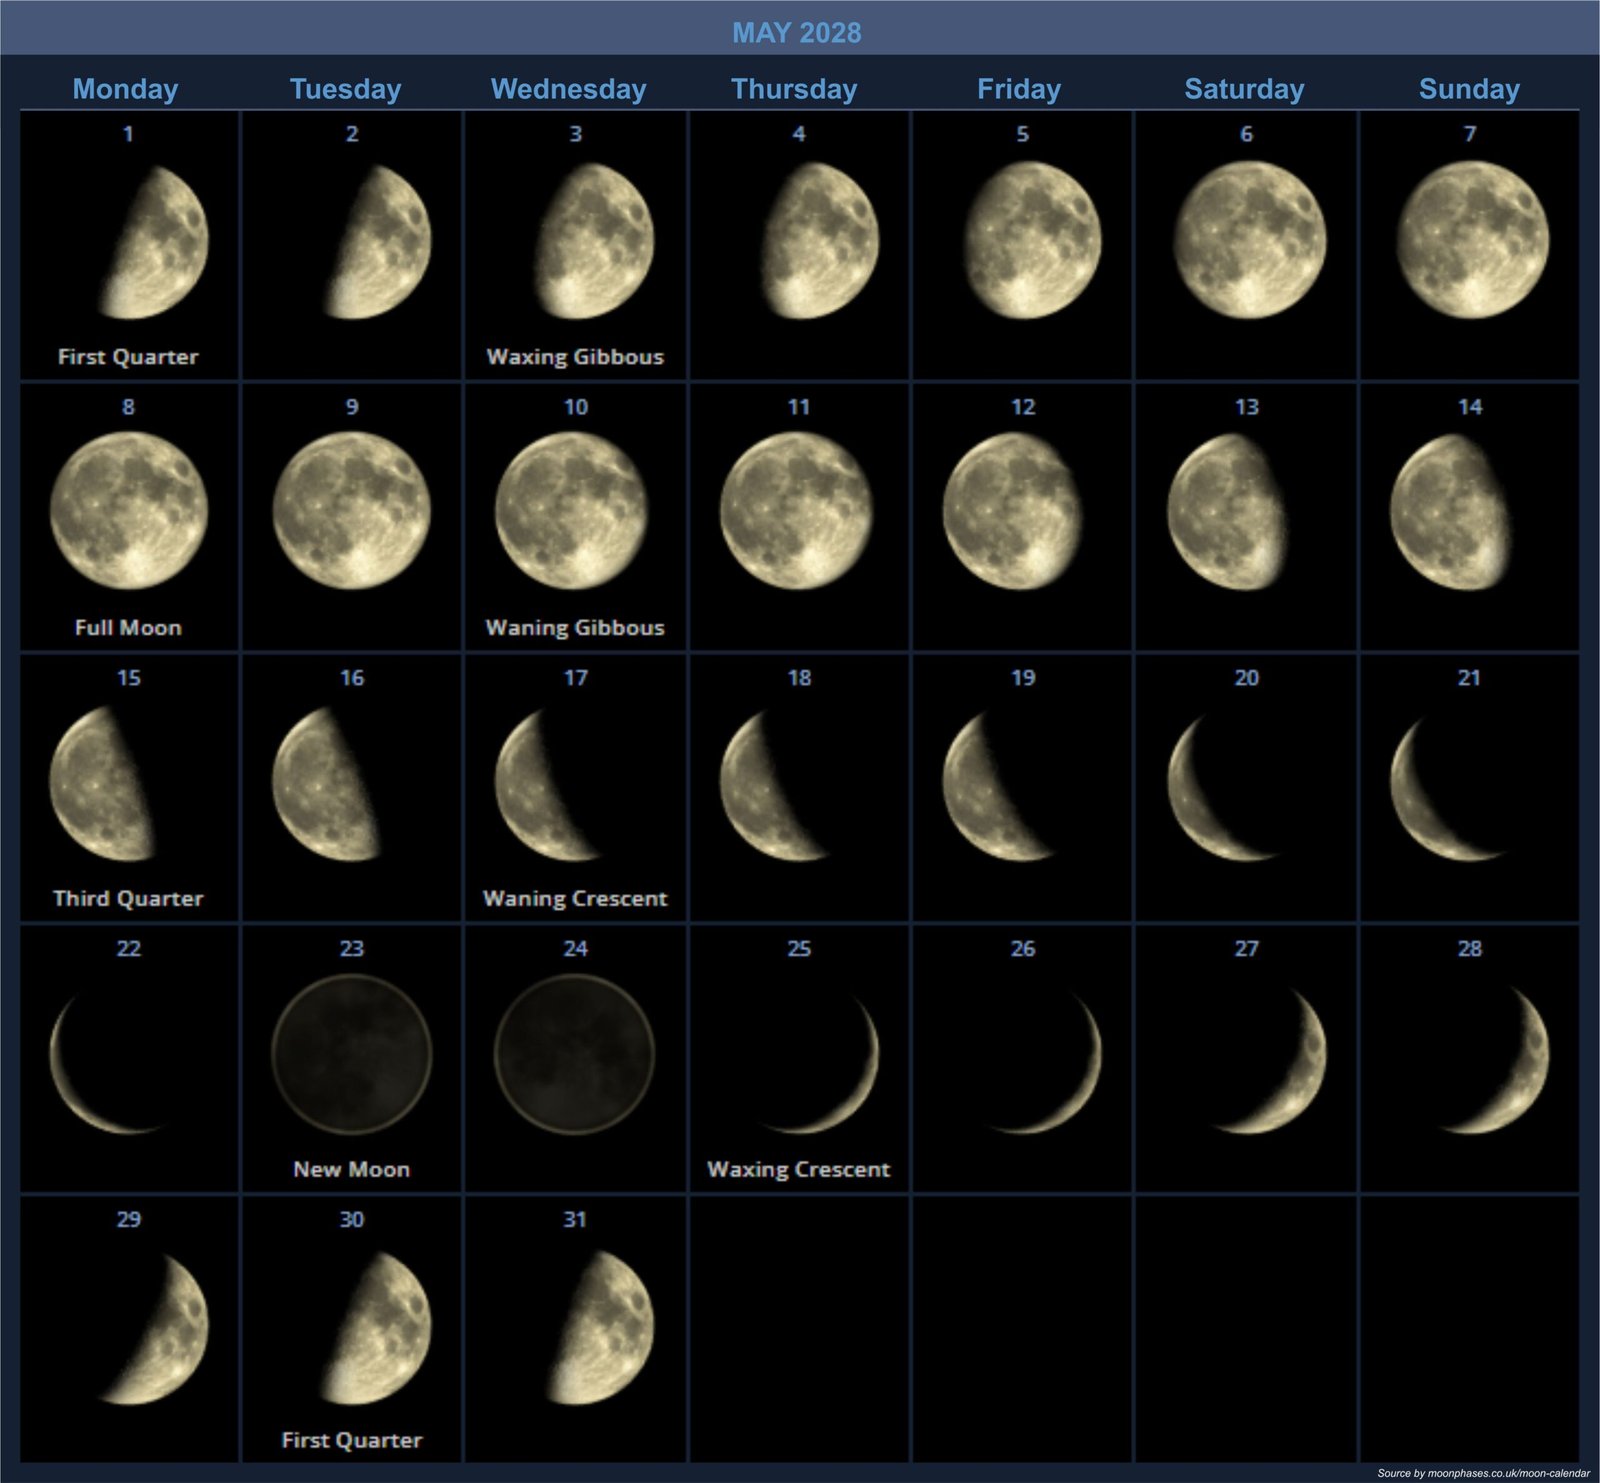This screenshot has height=1483, width=1600.
Task: Select the date number 14
Action: coord(1469,407)
